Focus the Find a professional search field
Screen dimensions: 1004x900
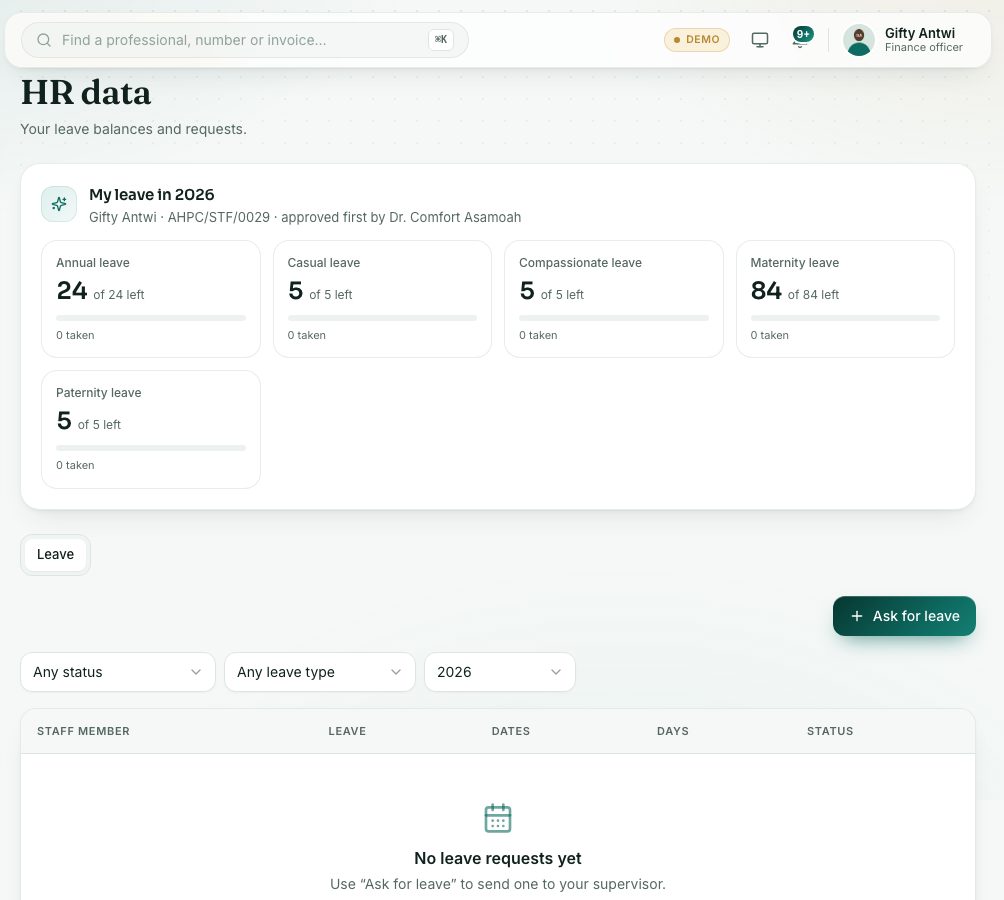point(245,40)
